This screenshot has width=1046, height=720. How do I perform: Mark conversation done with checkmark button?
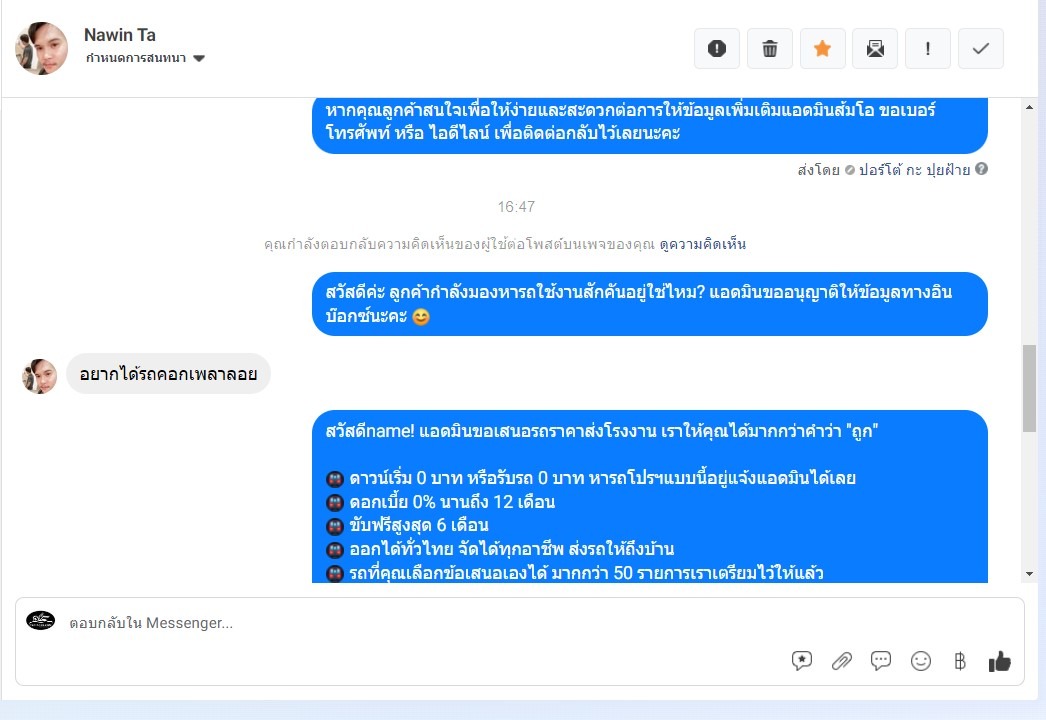[981, 49]
